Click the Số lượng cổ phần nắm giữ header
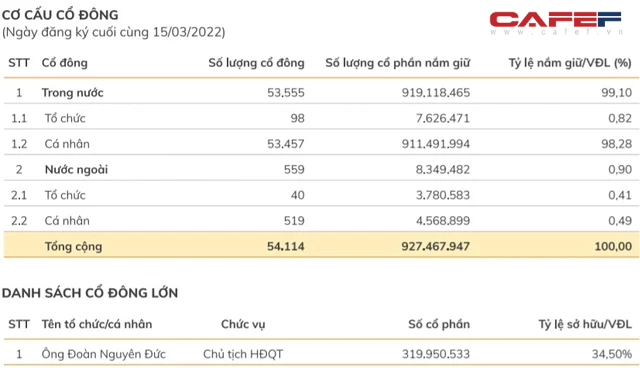This screenshot has width=640, height=368. [398, 63]
